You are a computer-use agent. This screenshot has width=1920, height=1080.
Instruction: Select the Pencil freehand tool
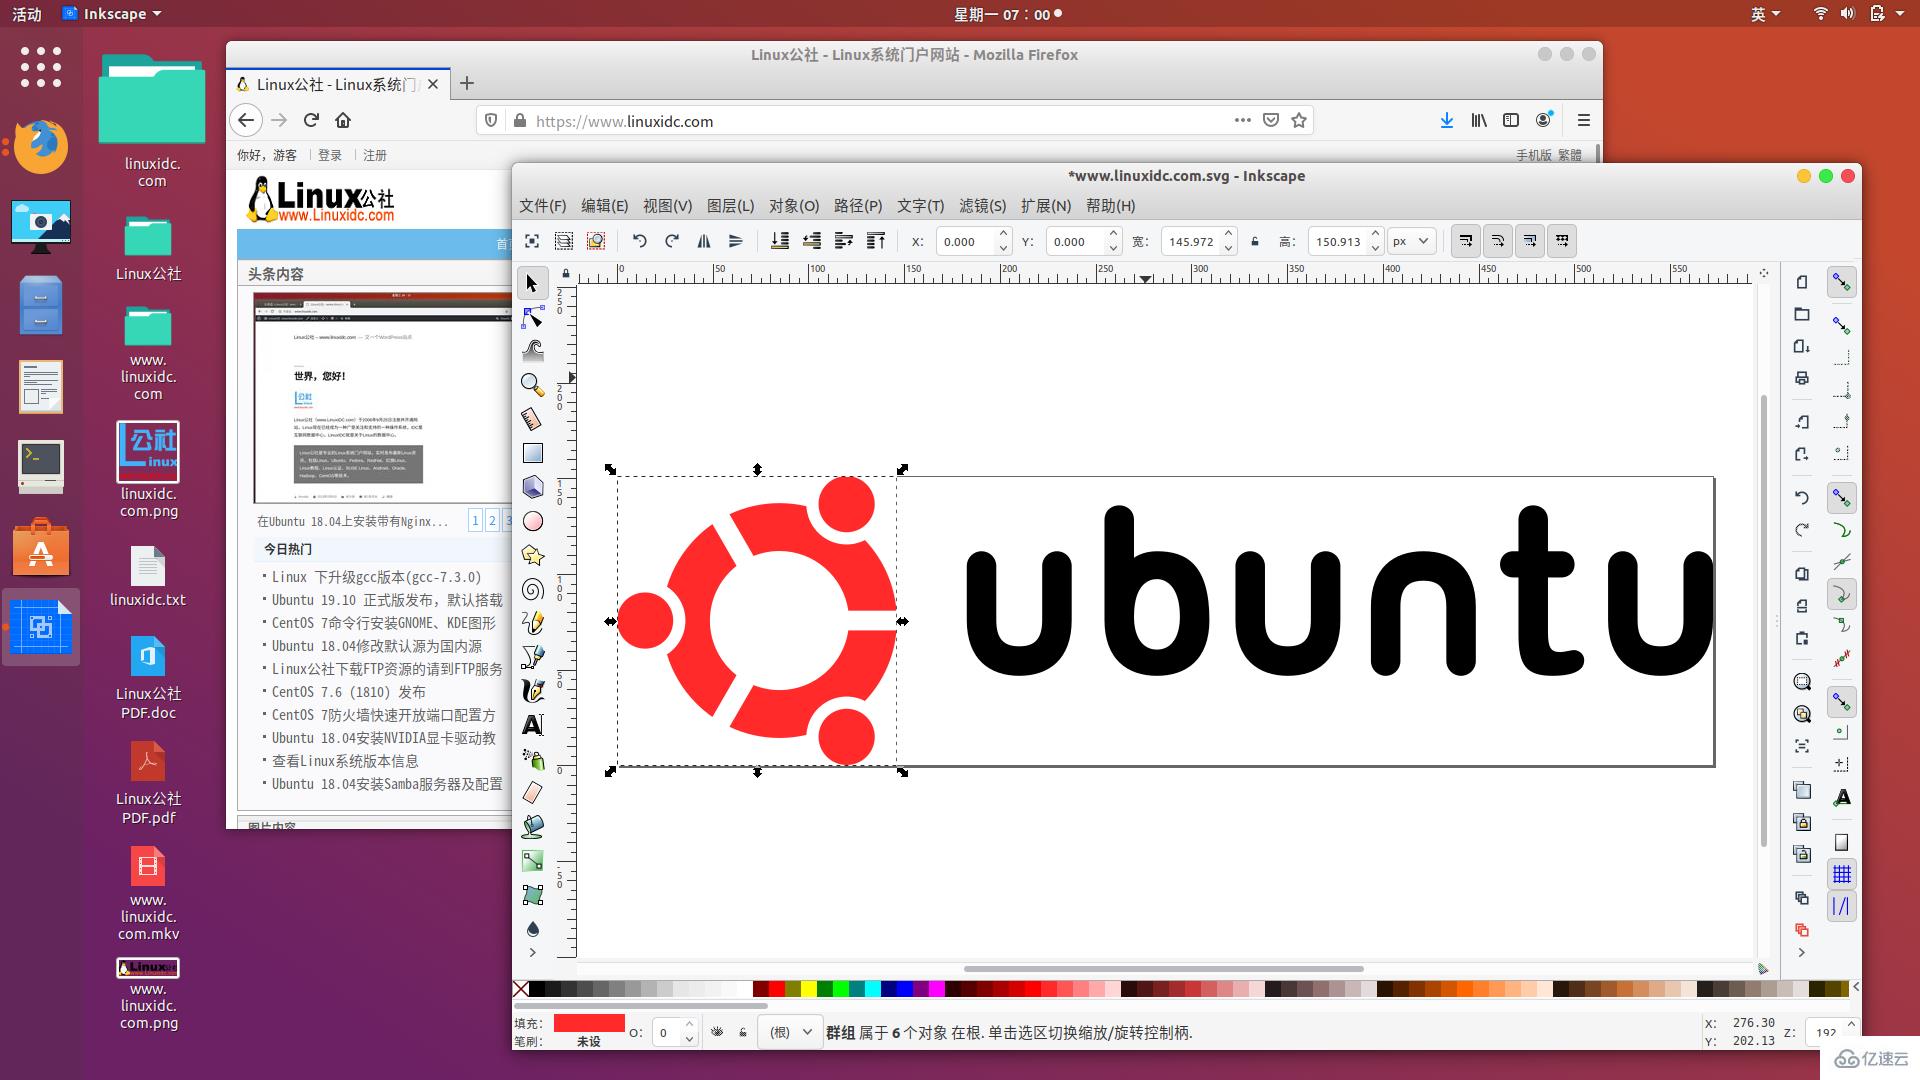point(532,623)
